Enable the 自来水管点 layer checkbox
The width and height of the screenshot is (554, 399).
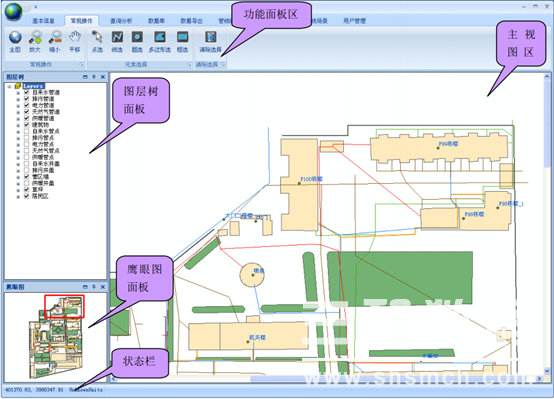click(x=26, y=131)
